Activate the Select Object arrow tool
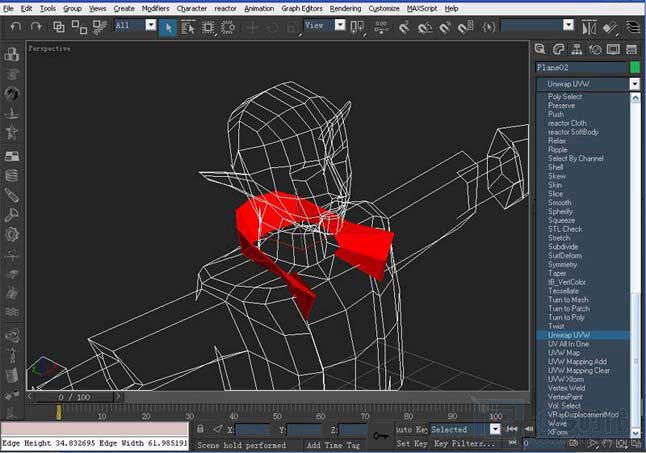 pyautogui.click(x=168, y=28)
